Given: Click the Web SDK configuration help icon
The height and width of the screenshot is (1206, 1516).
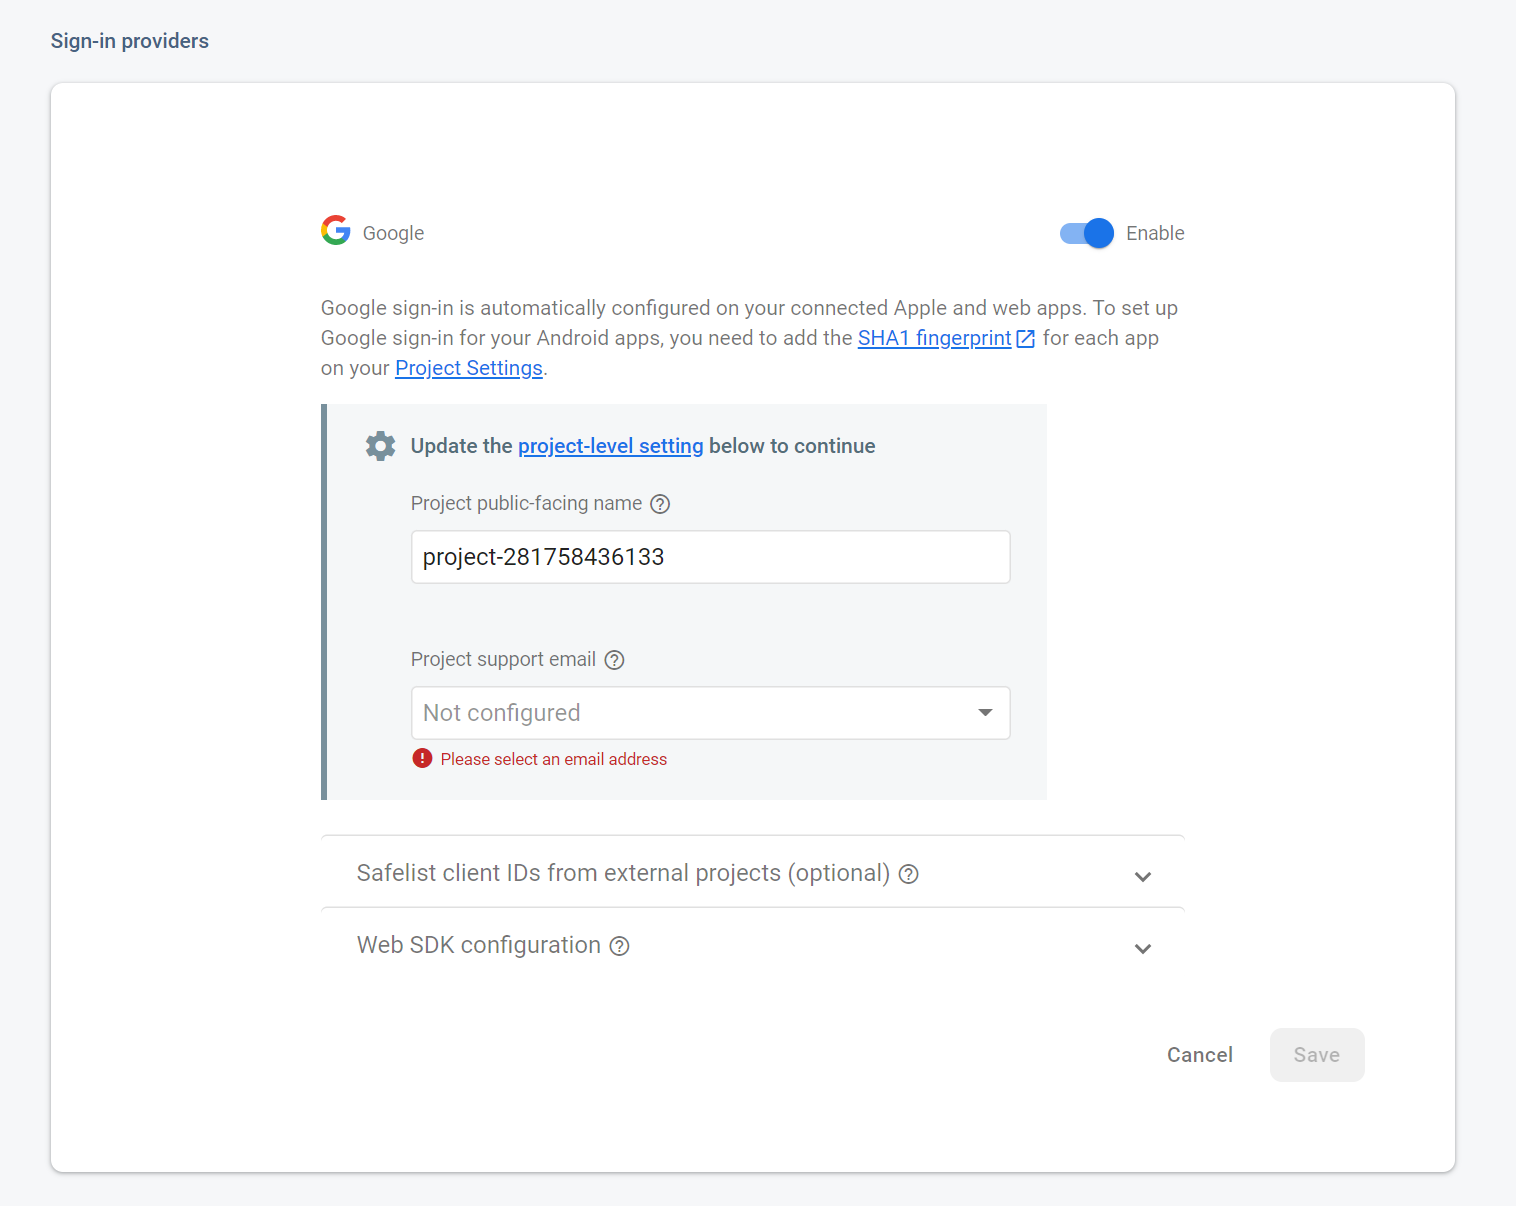Looking at the screenshot, I should pyautogui.click(x=620, y=945).
